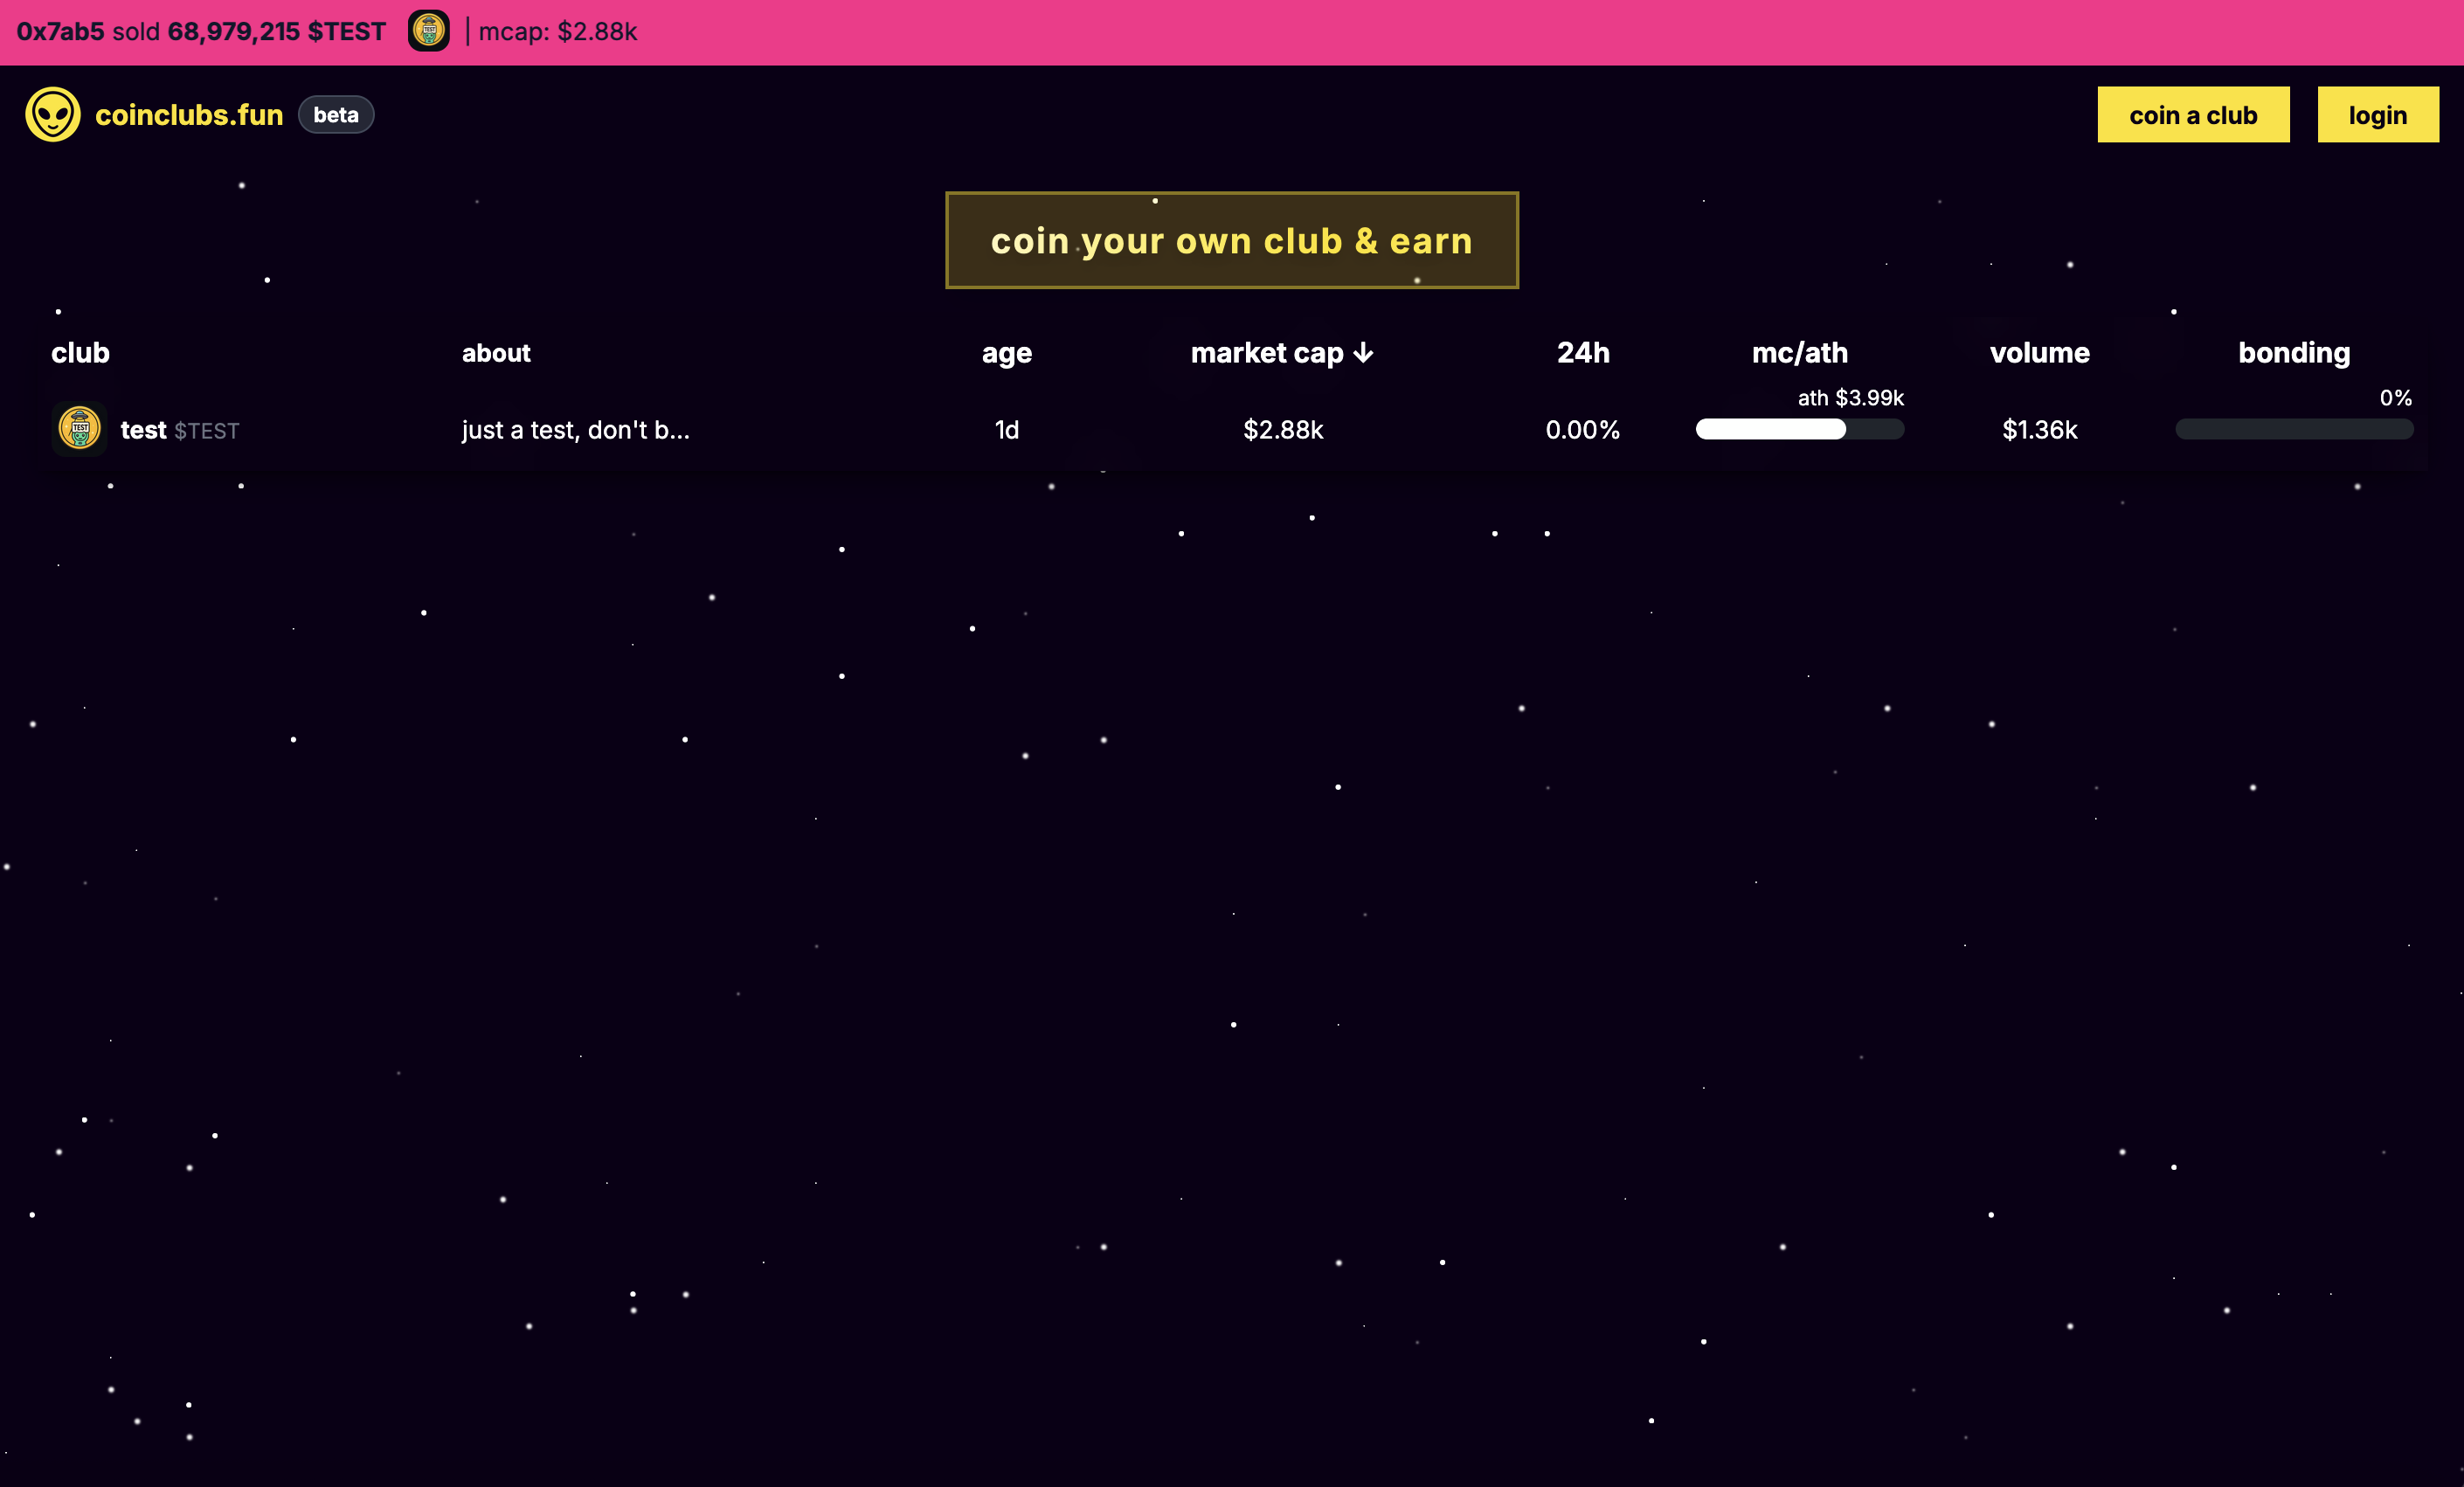Open coinclubs.fun home link
The height and width of the screenshot is (1487, 2464).
[189, 115]
